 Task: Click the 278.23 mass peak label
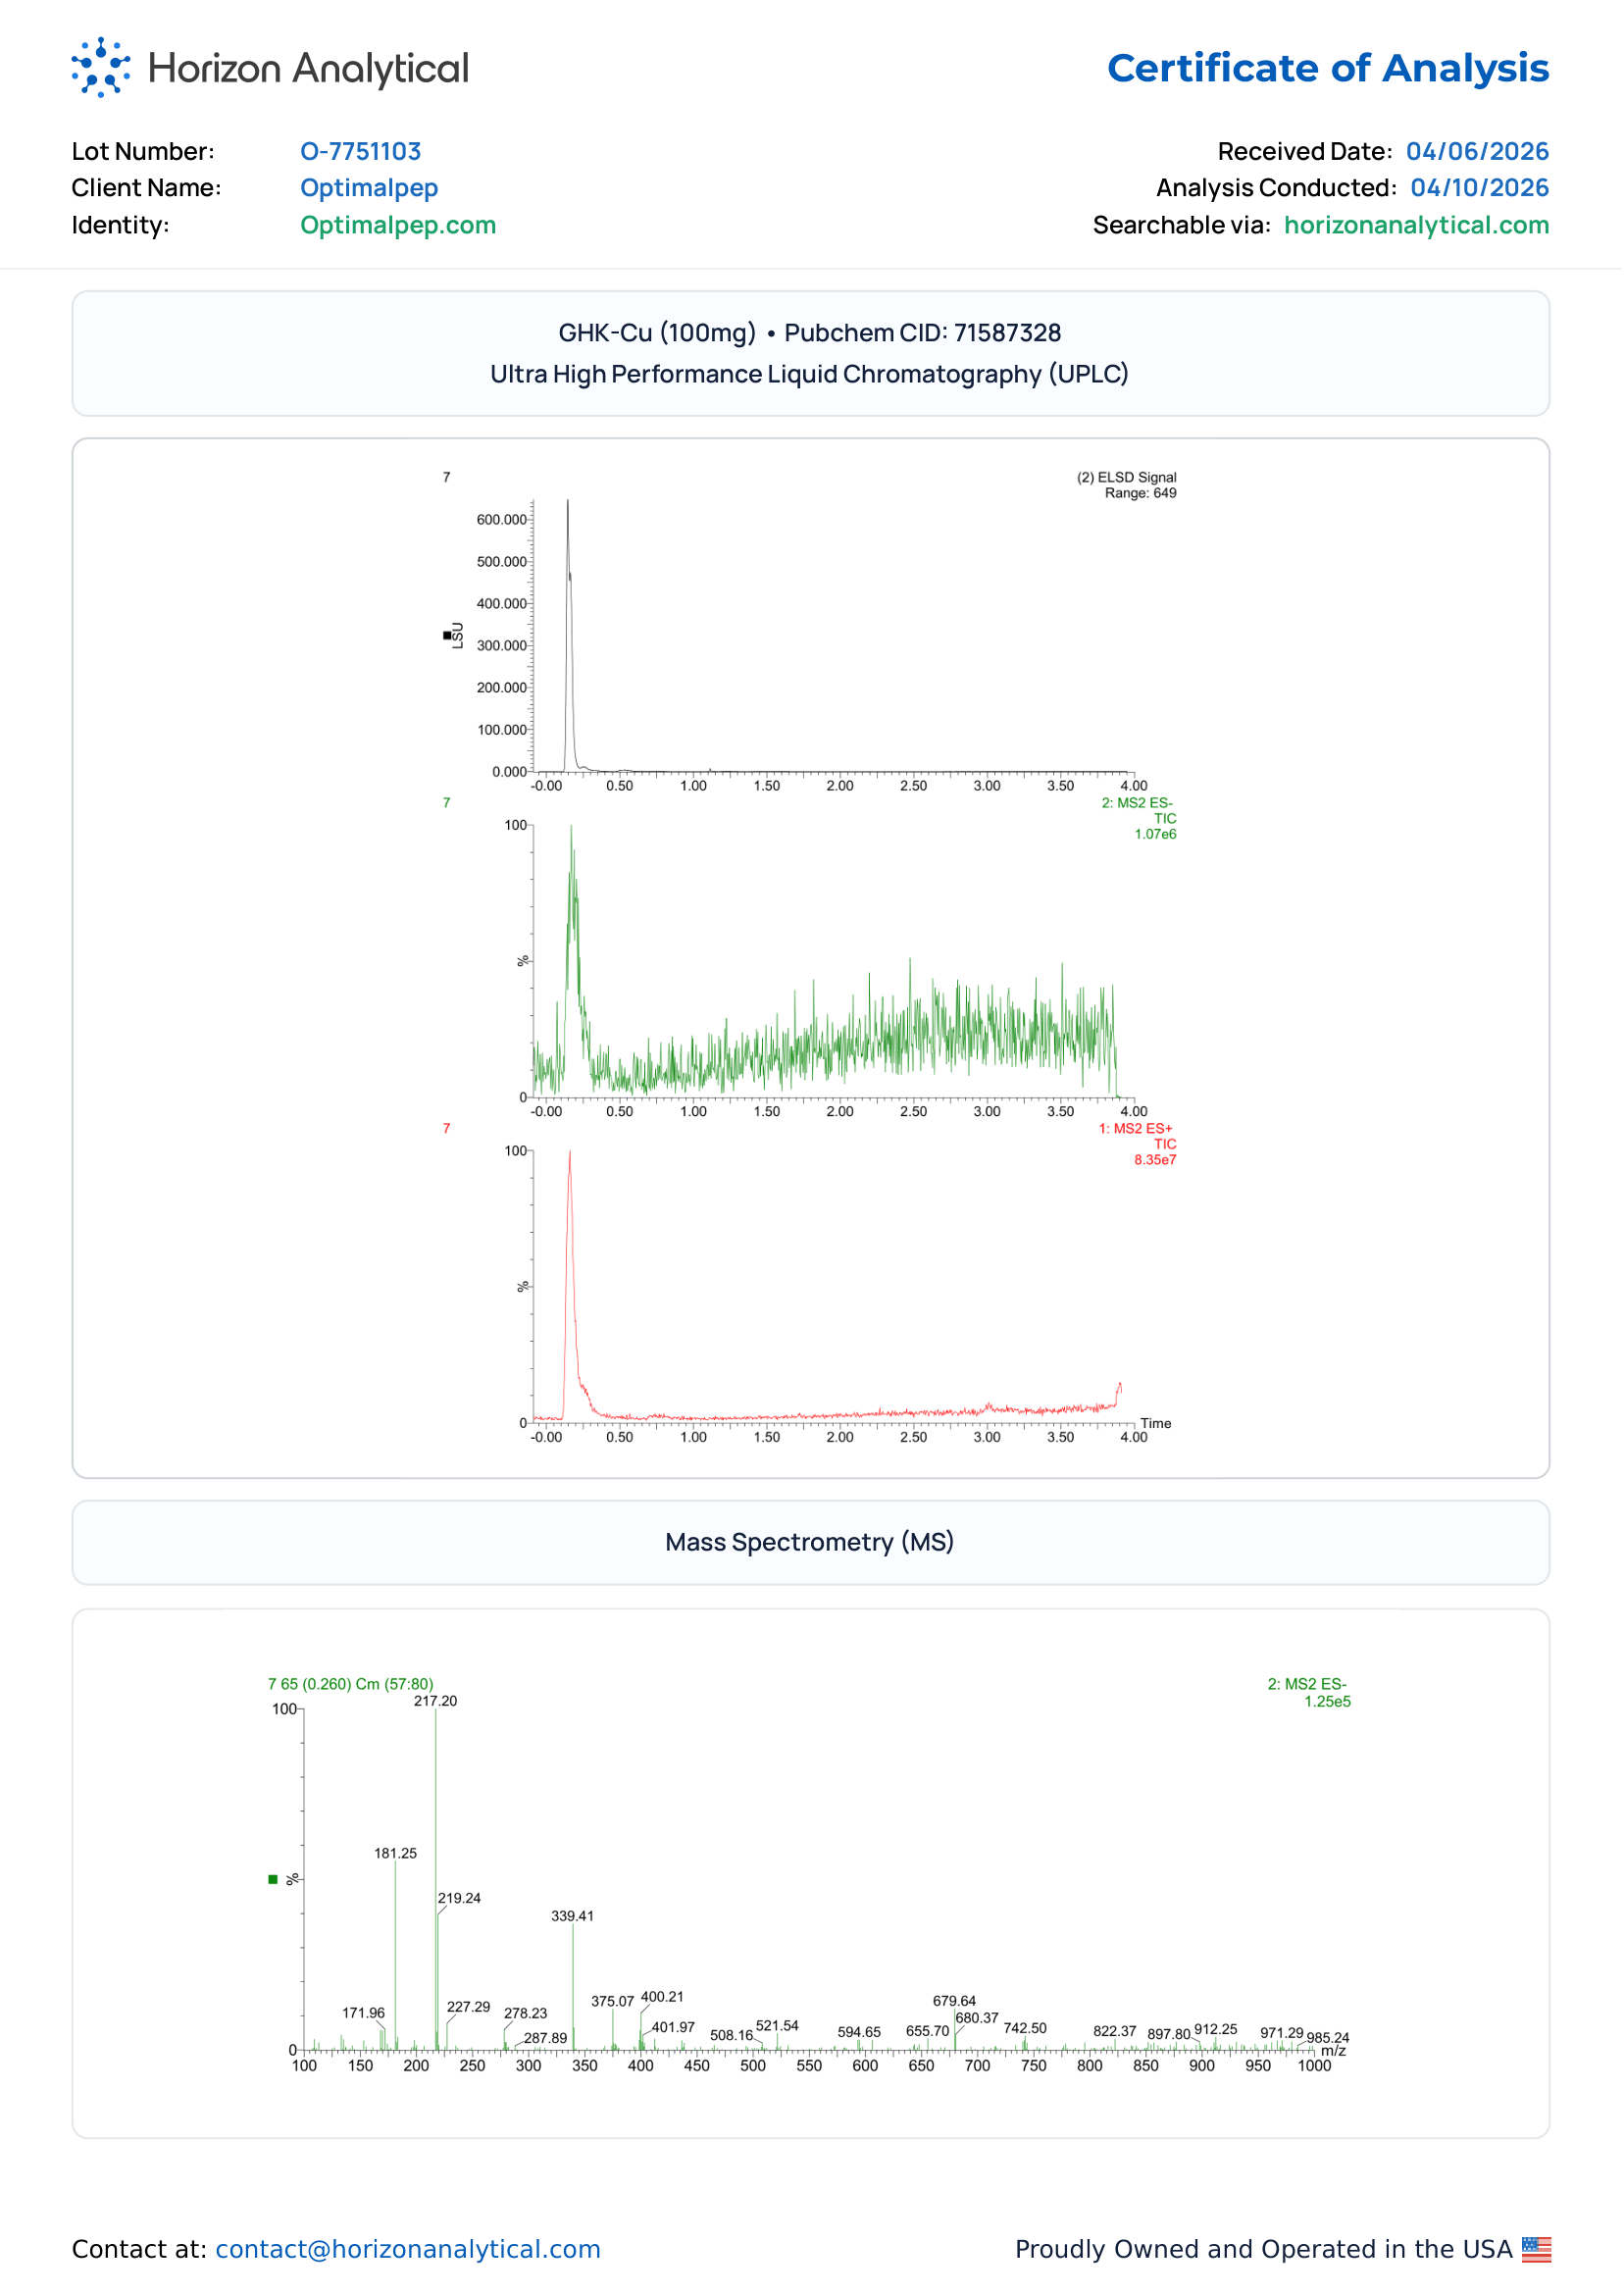(526, 2015)
